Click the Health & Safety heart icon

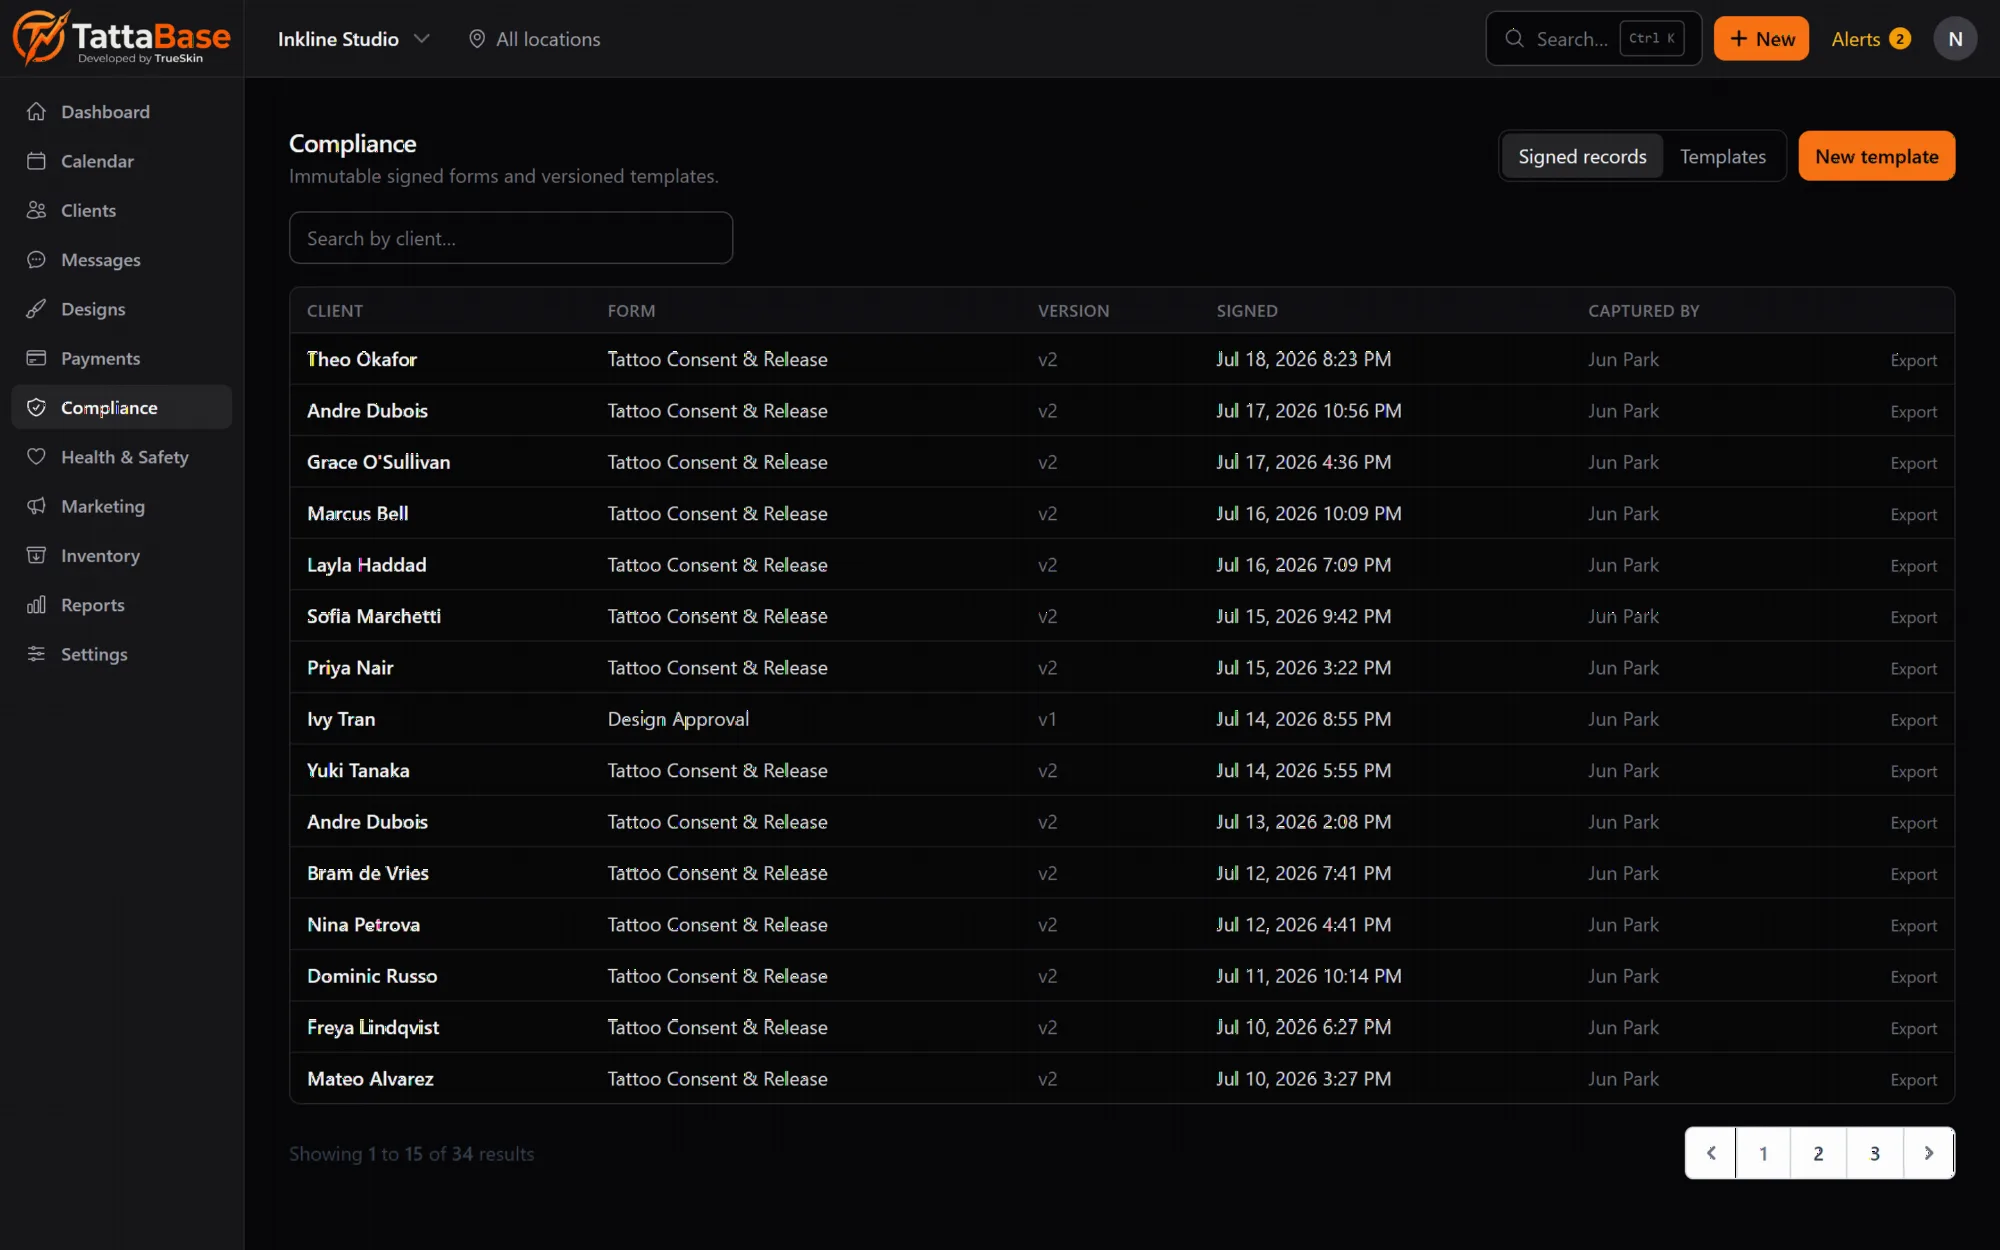click(x=37, y=457)
